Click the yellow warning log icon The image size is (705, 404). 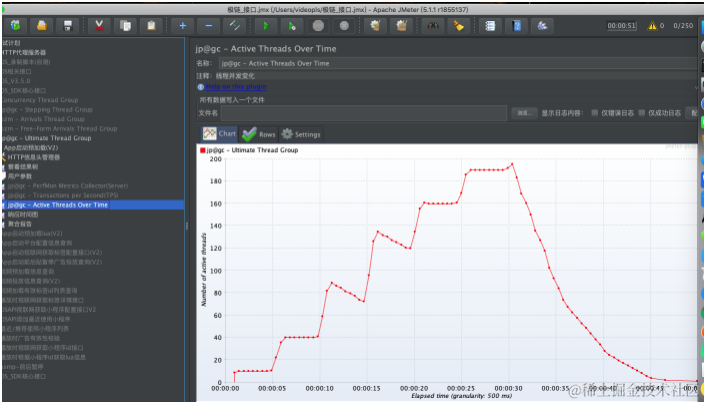pos(652,26)
